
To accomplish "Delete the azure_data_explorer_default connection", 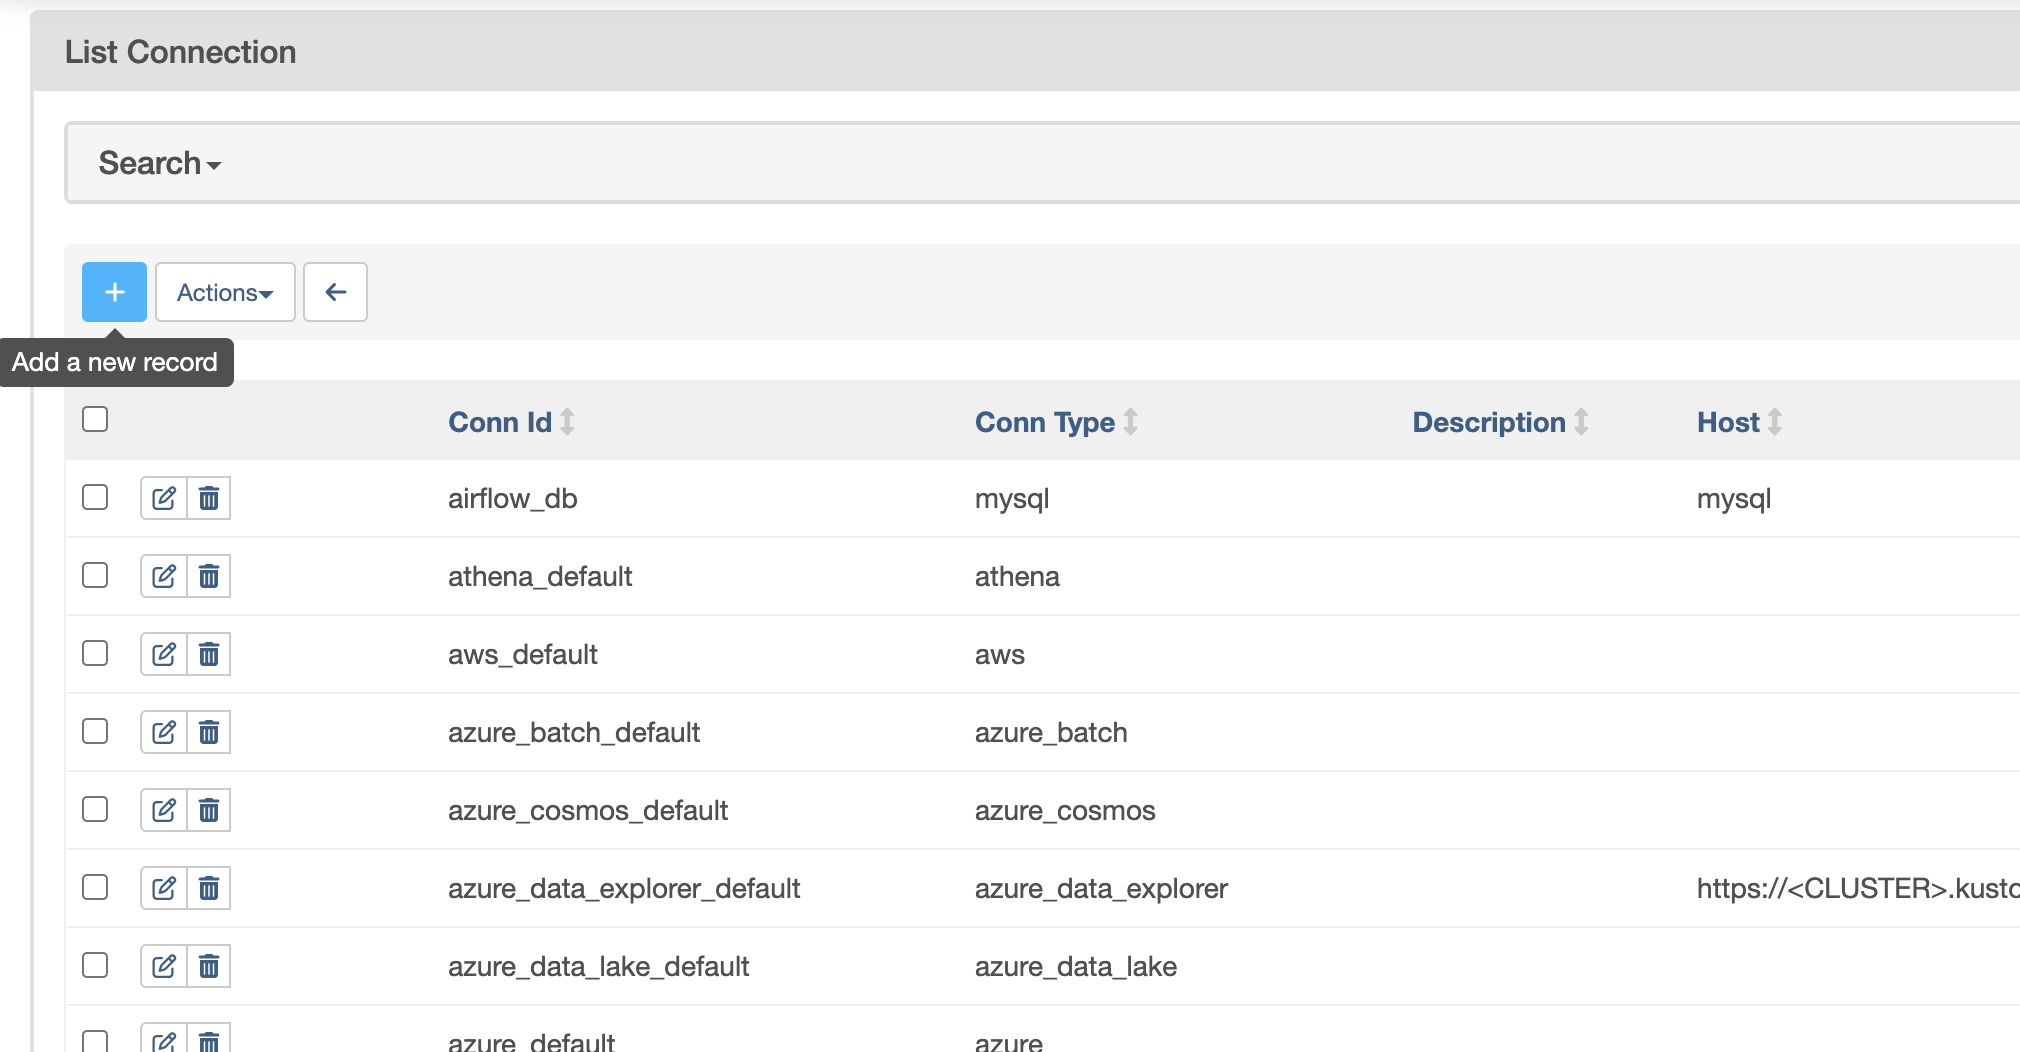I will point(209,887).
